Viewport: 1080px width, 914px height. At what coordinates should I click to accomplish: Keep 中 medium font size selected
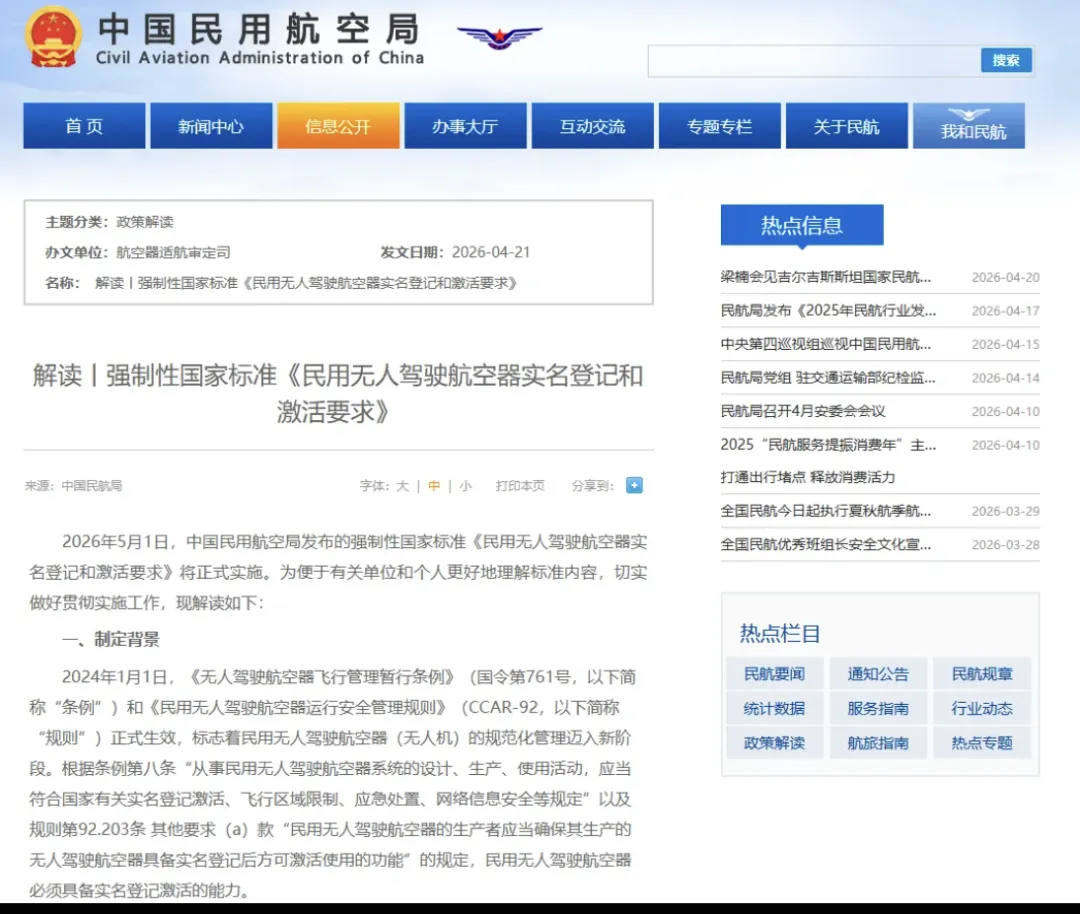coord(432,485)
